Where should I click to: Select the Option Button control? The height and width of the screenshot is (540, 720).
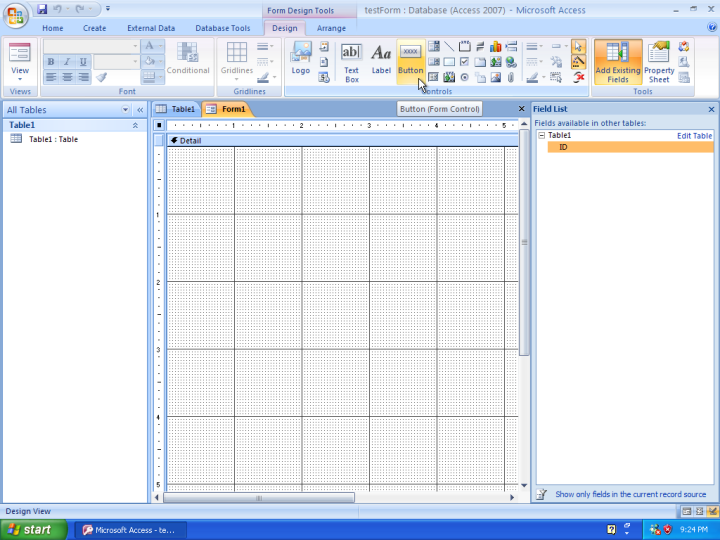(x=465, y=78)
